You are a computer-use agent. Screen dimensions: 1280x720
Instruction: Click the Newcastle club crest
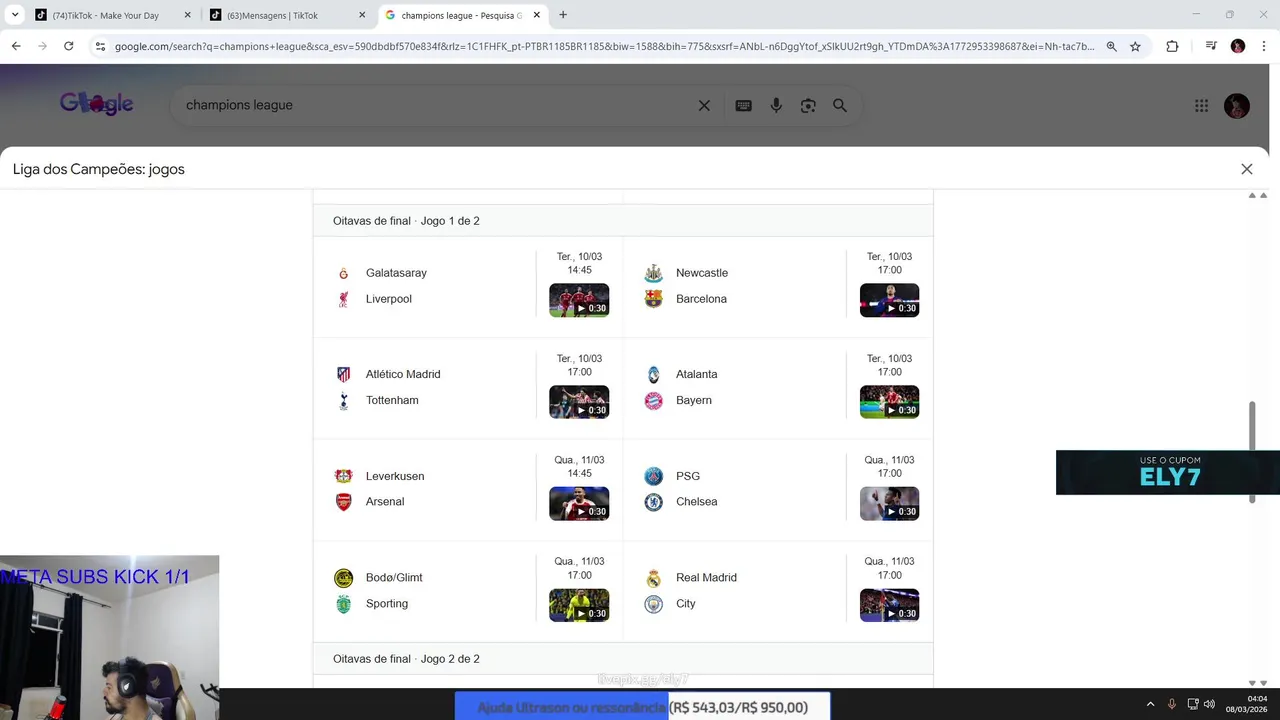653,273
